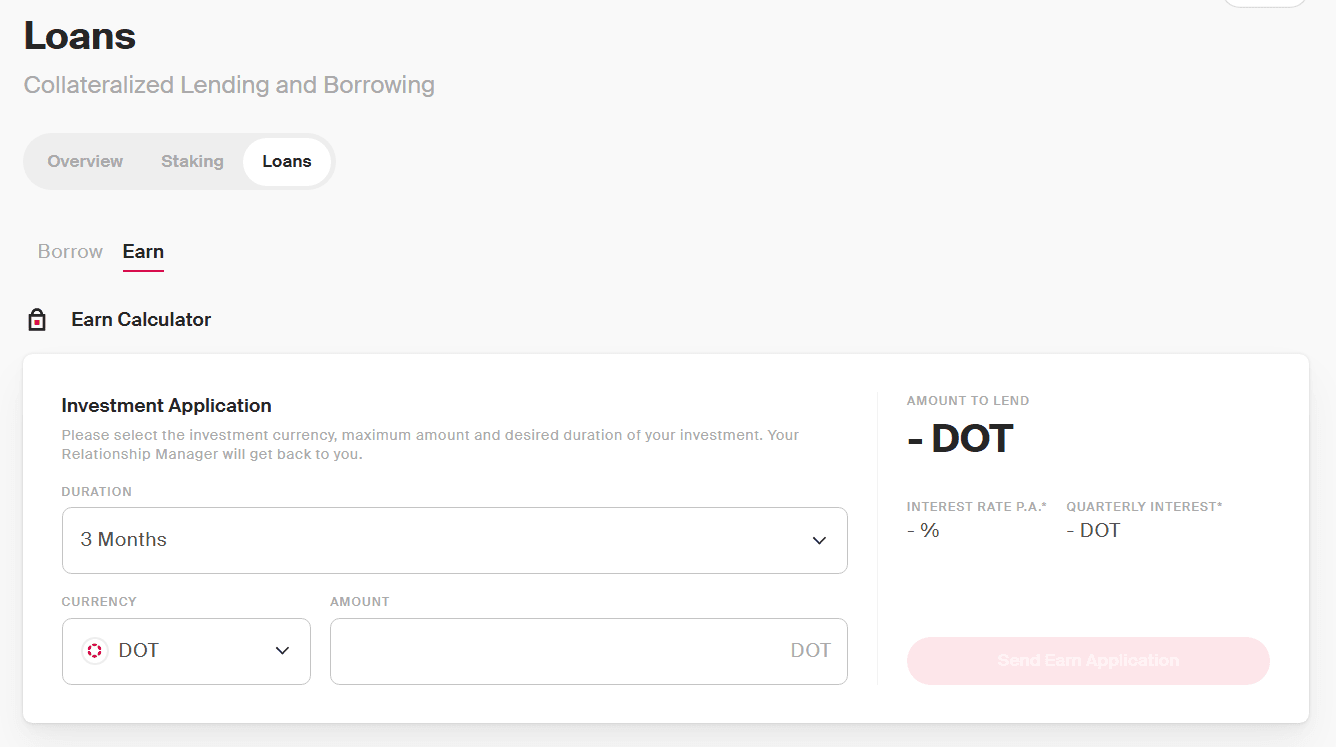Image resolution: width=1336 pixels, height=747 pixels.
Task: Click the Investment Application title
Action: pyautogui.click(x=166, y=406)
